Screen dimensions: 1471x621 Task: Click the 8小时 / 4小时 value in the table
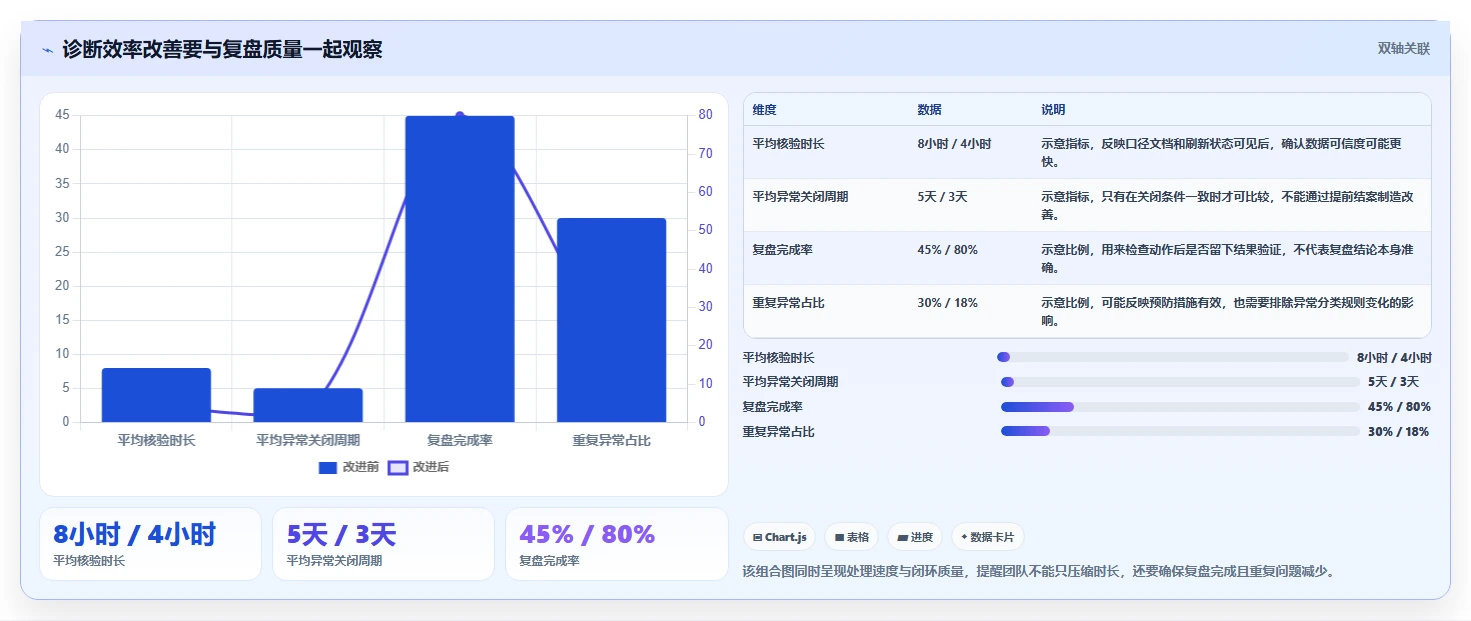tap(954, 144)
